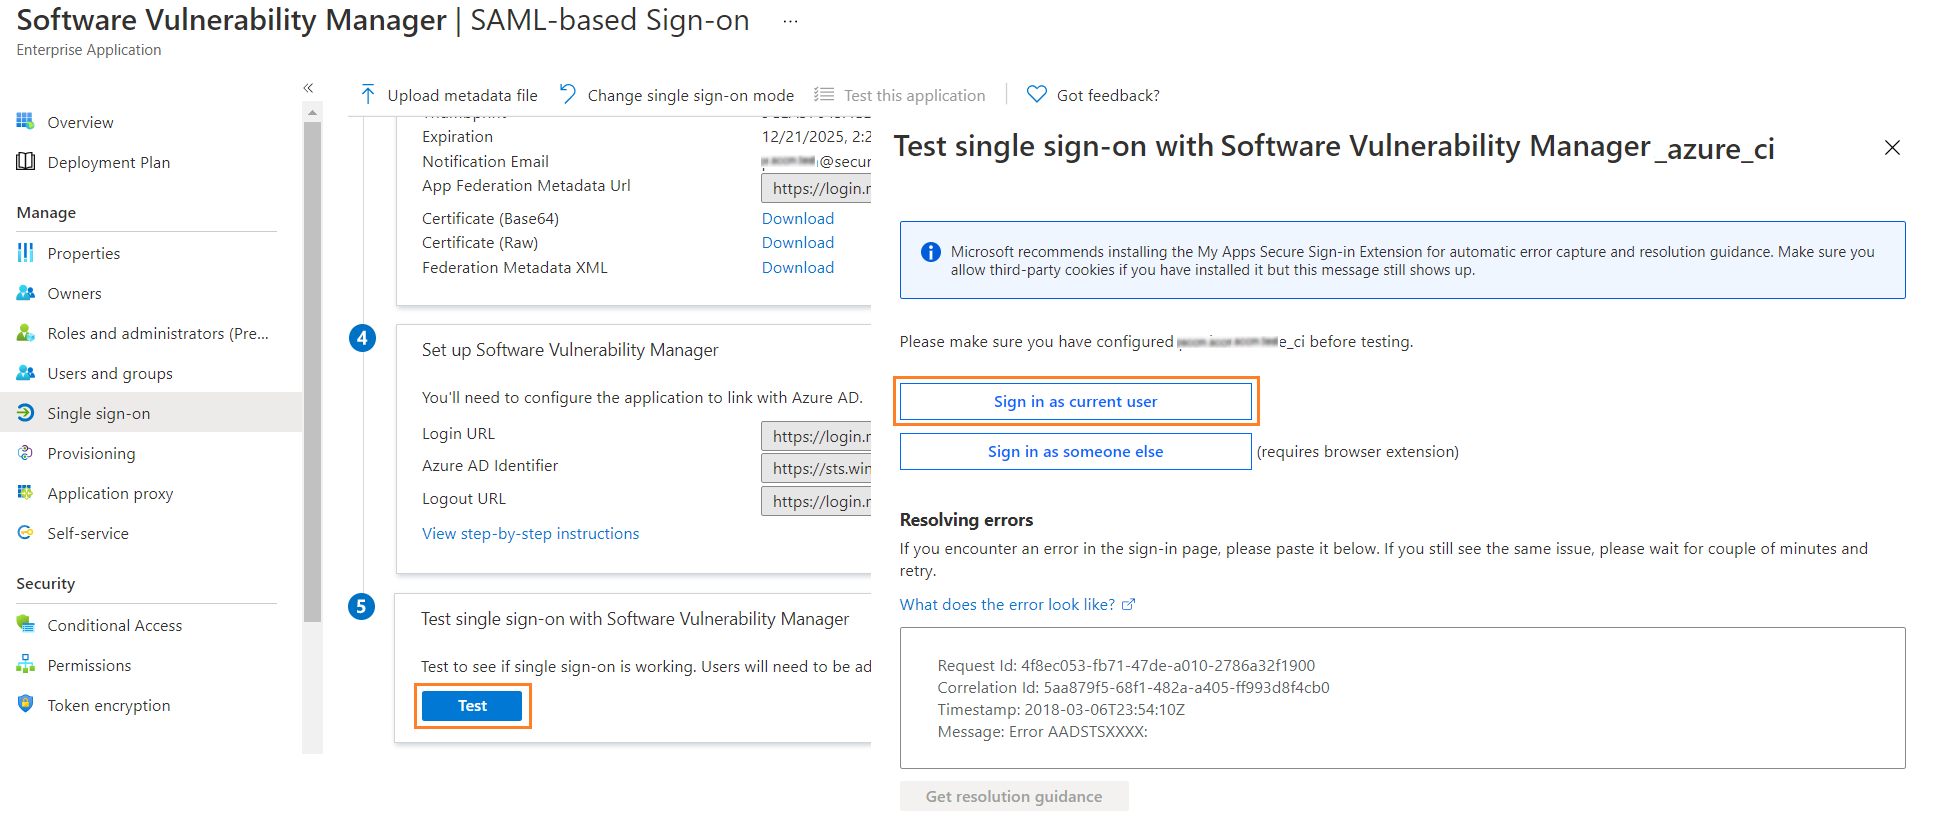Select Single sign-on in sidebar
This screenshot has height=840, width=1936.
[98, 413]
